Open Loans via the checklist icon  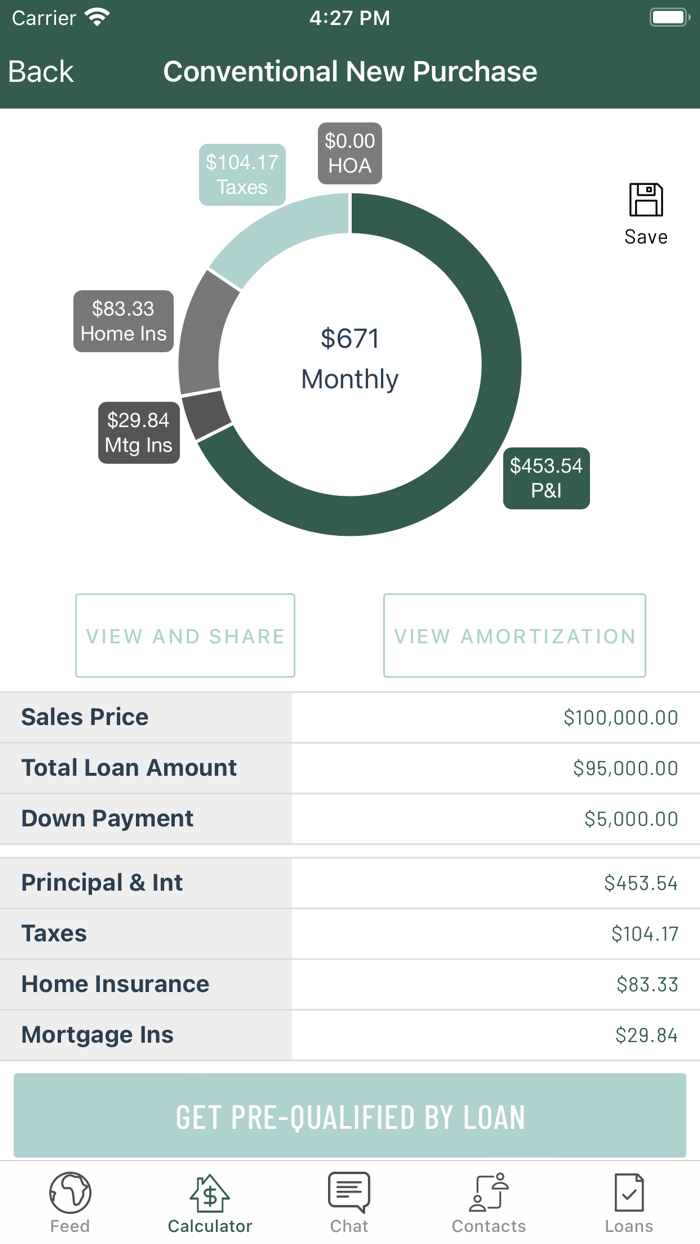pos(629,1192)
